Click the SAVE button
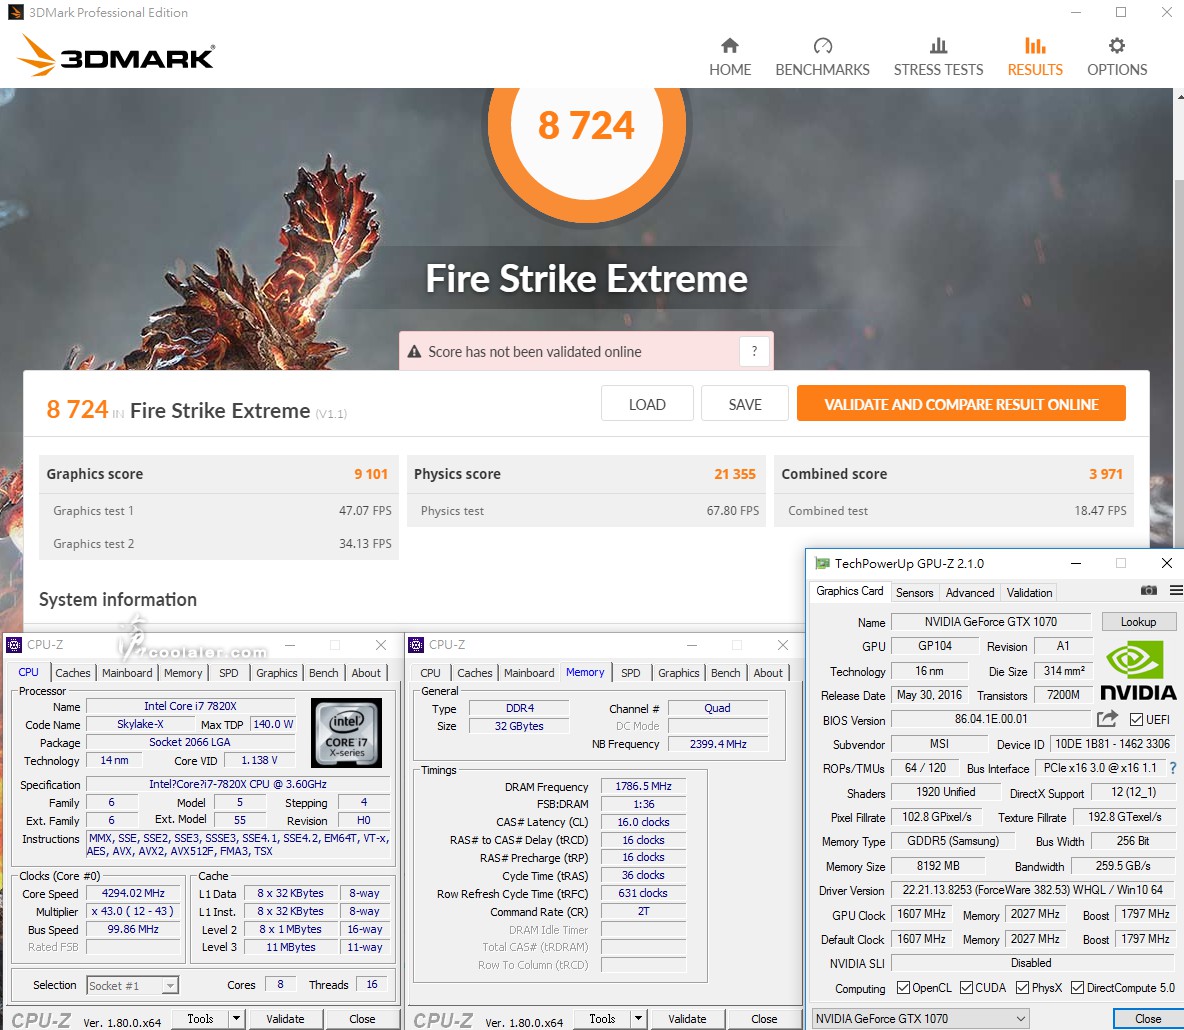1184x1030 pixels. 745,404
